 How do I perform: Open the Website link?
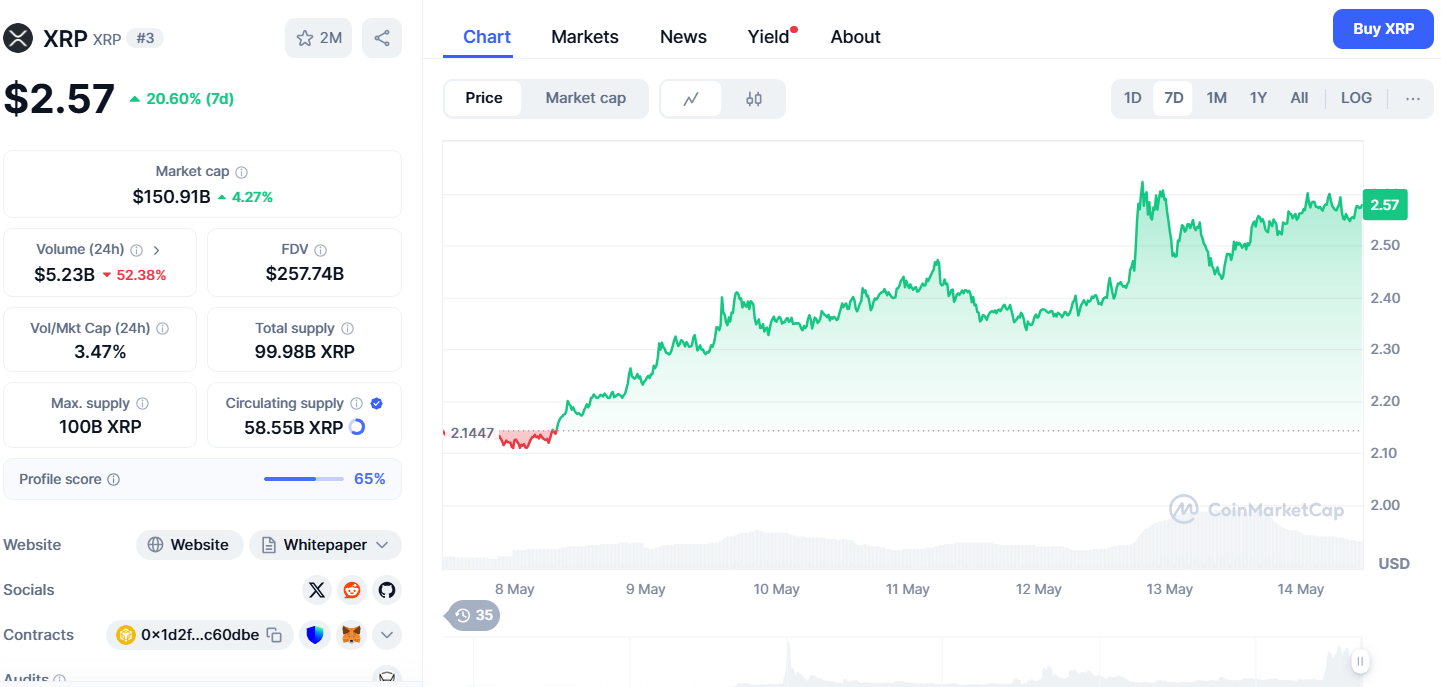tap(189, 545)
